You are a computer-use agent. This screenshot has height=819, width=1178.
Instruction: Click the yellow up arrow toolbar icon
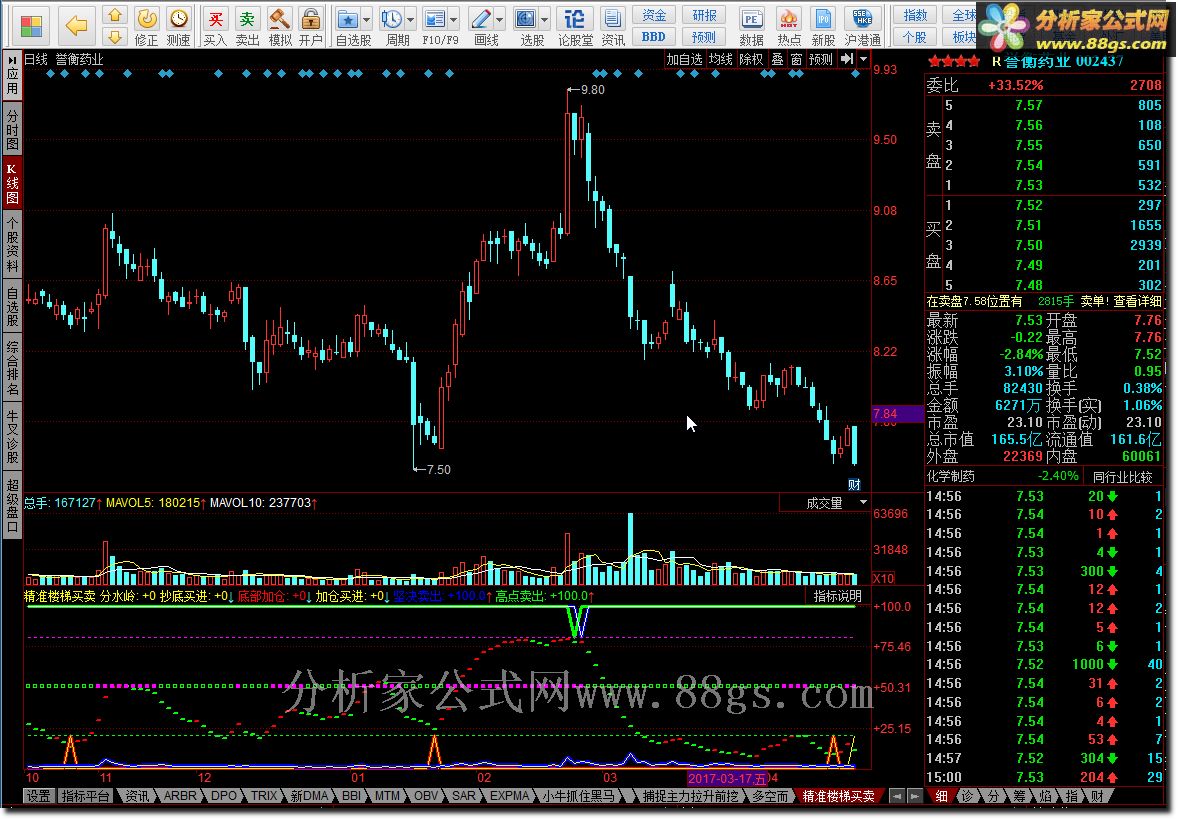coord(114,16)
